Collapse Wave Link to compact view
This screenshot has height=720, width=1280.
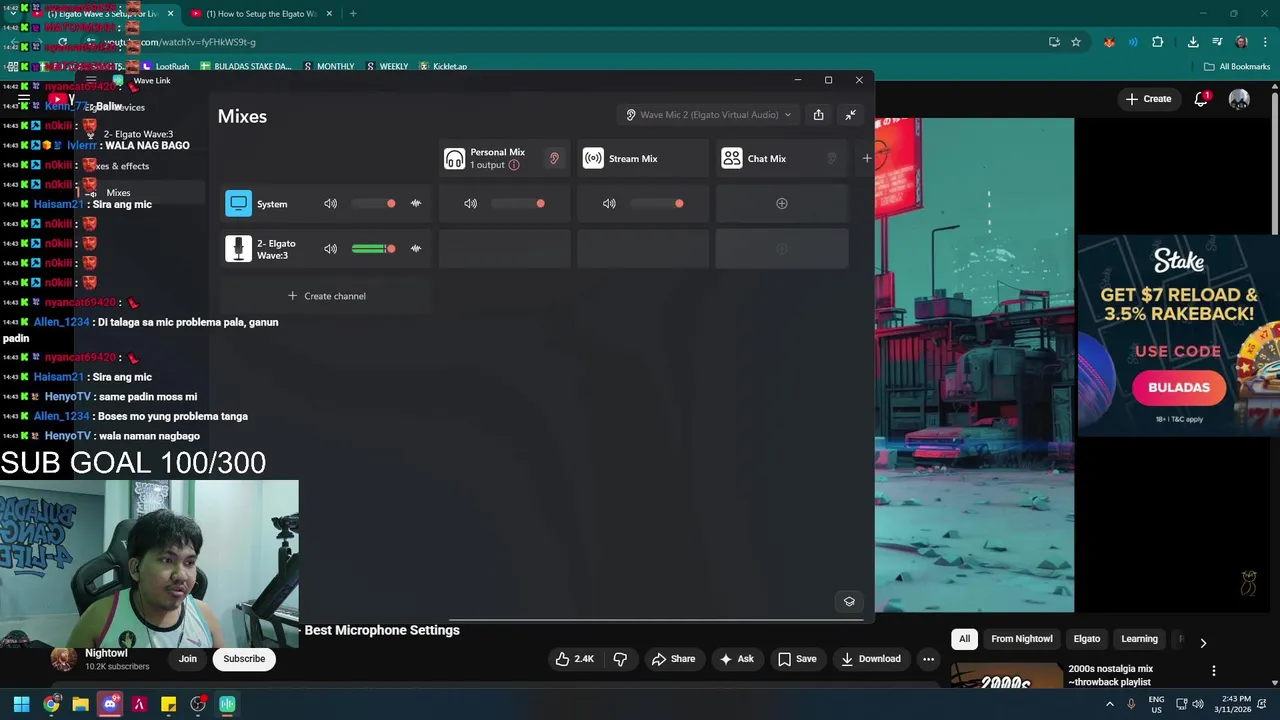[850, 115]
